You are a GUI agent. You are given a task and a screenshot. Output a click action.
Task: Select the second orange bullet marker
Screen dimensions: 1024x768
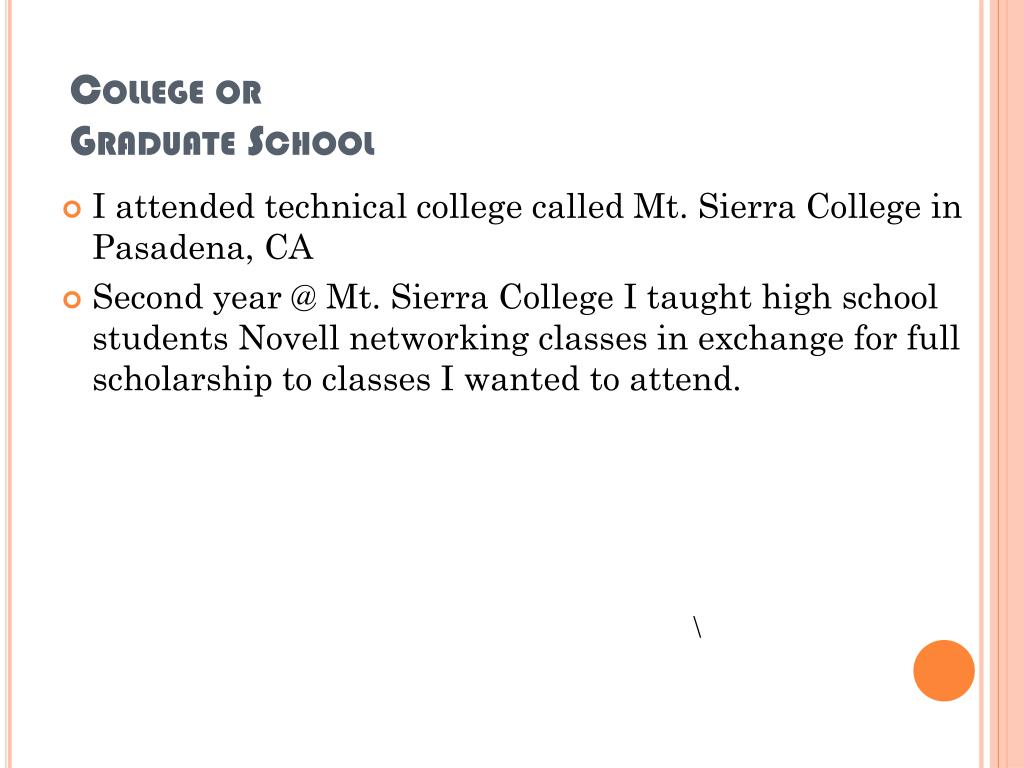click(72, 300)
